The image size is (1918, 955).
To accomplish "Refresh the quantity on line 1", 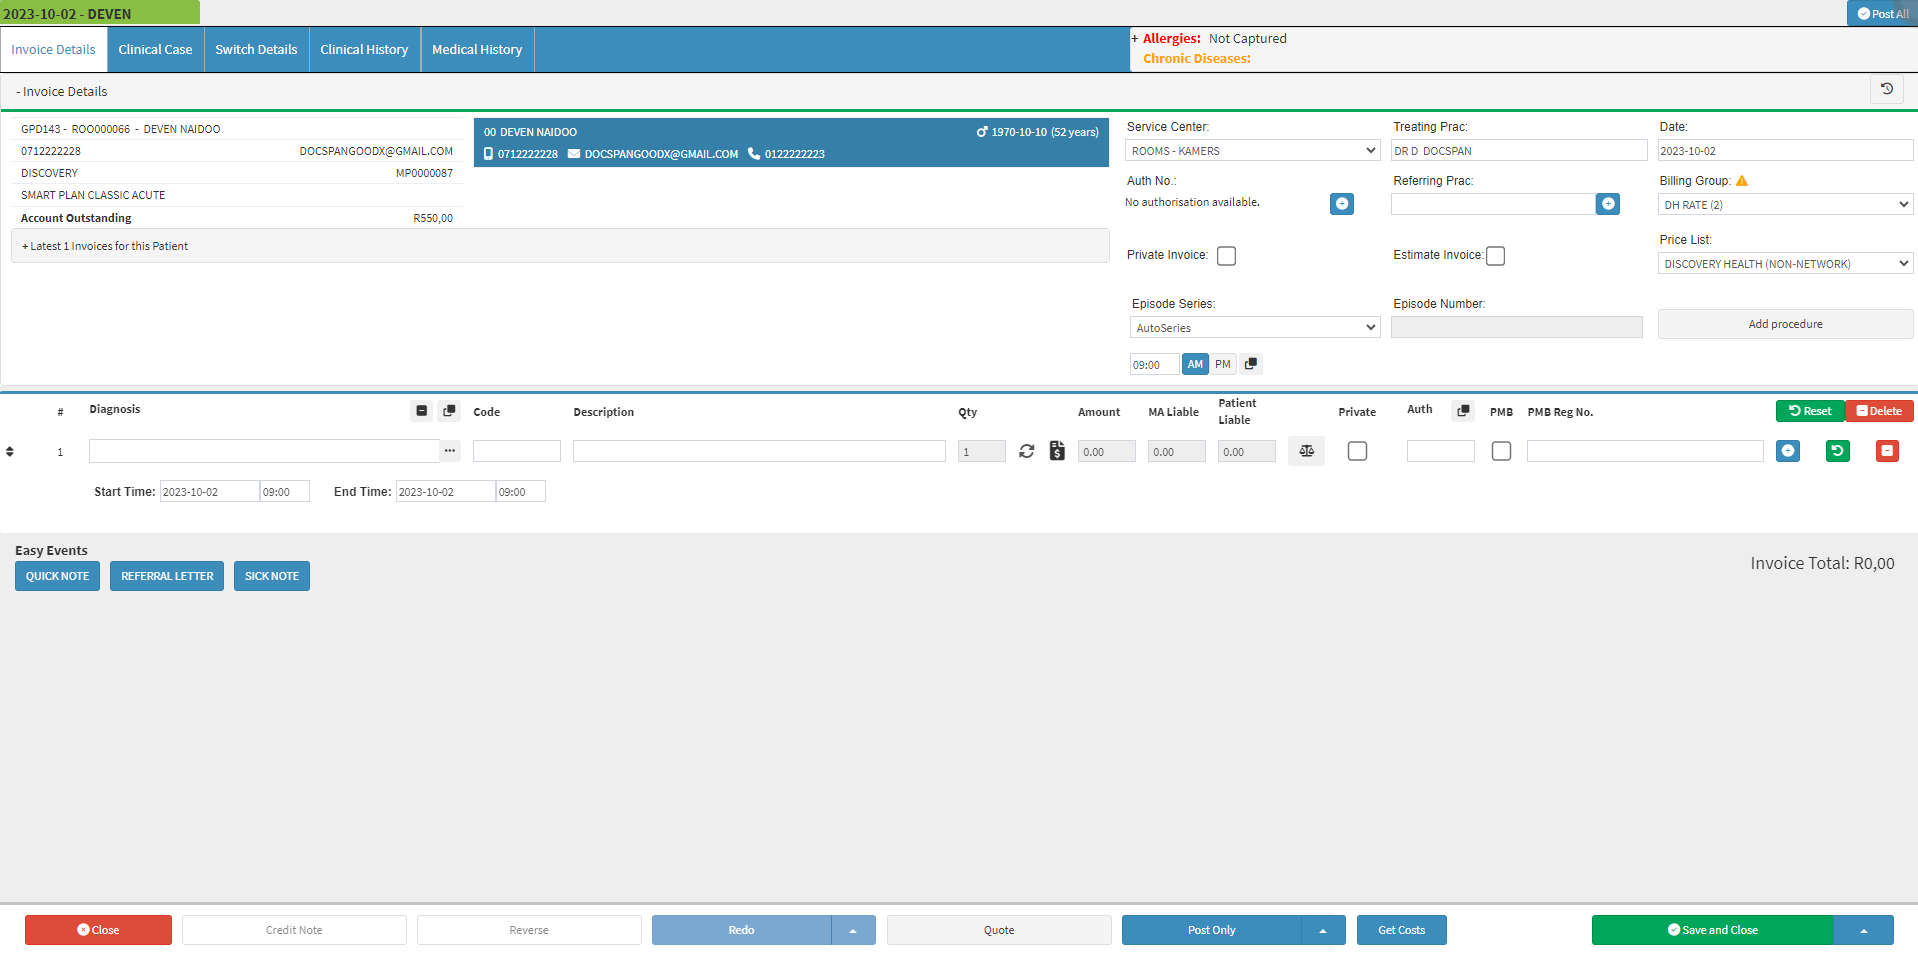I will click(1027, 451).
